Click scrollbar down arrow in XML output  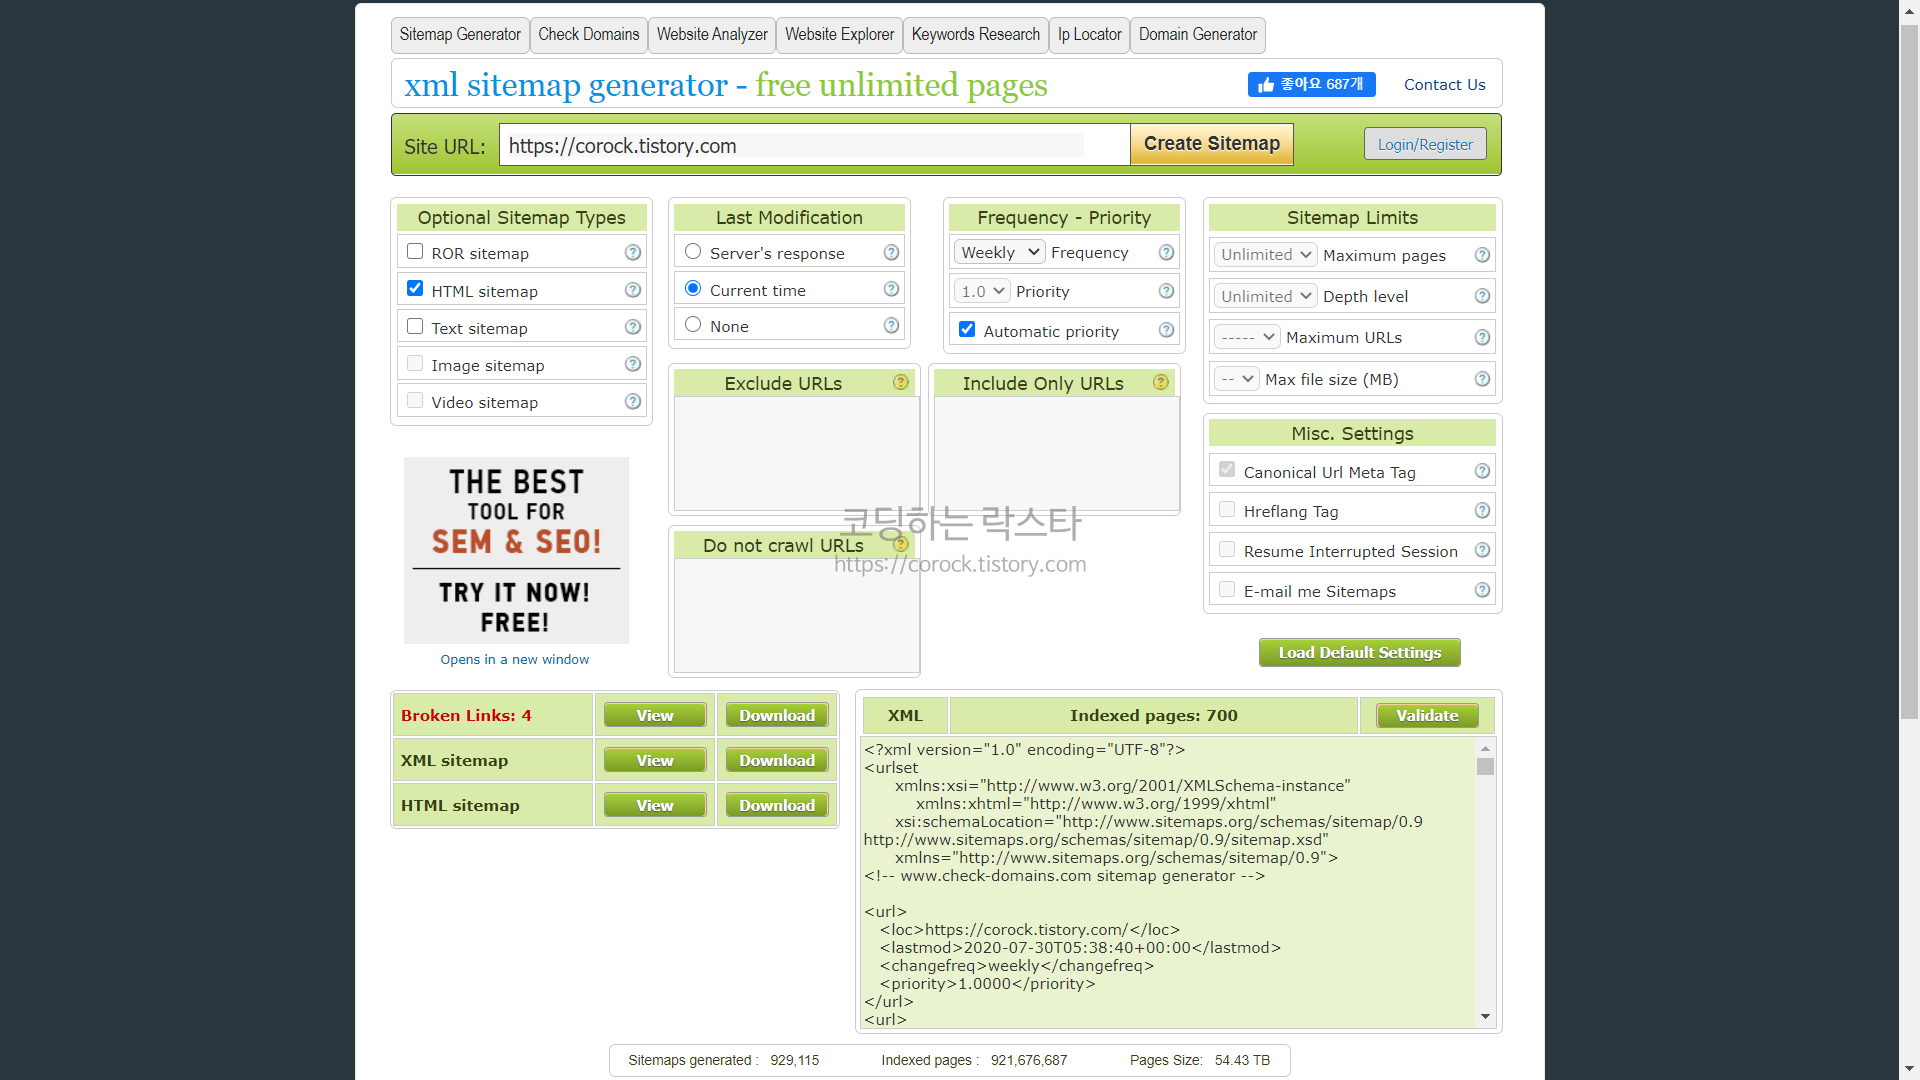coord(1485,1016)
